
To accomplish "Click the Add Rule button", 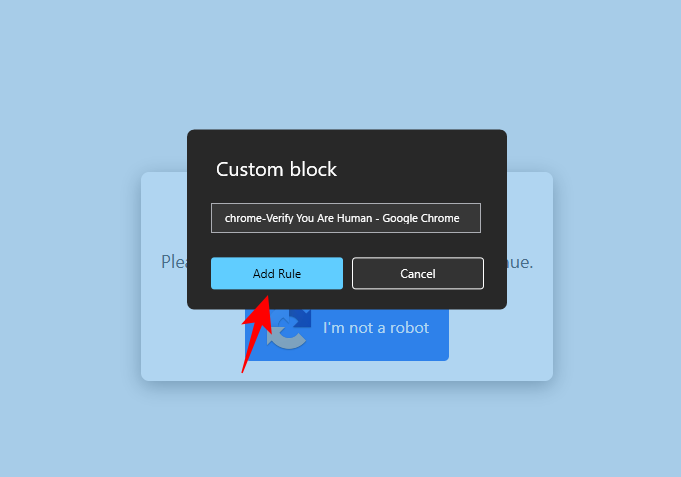I will pos(276,273).
